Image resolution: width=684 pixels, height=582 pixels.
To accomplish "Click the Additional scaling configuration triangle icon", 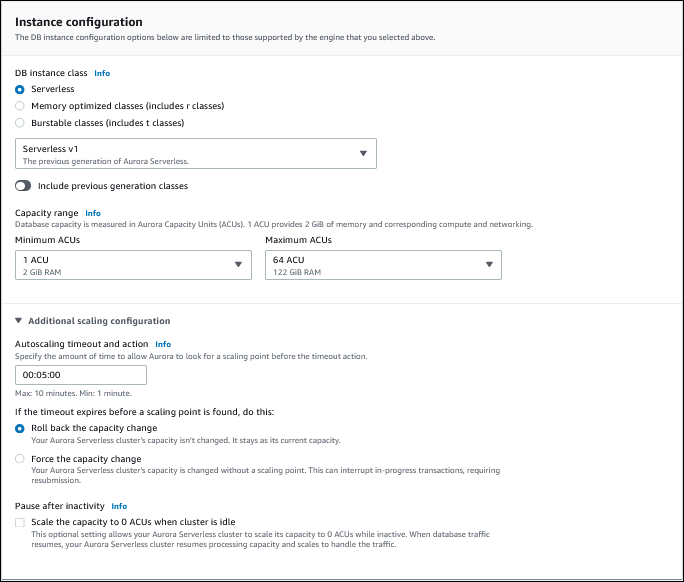I will pyautogui.click(x=19, y=321).
